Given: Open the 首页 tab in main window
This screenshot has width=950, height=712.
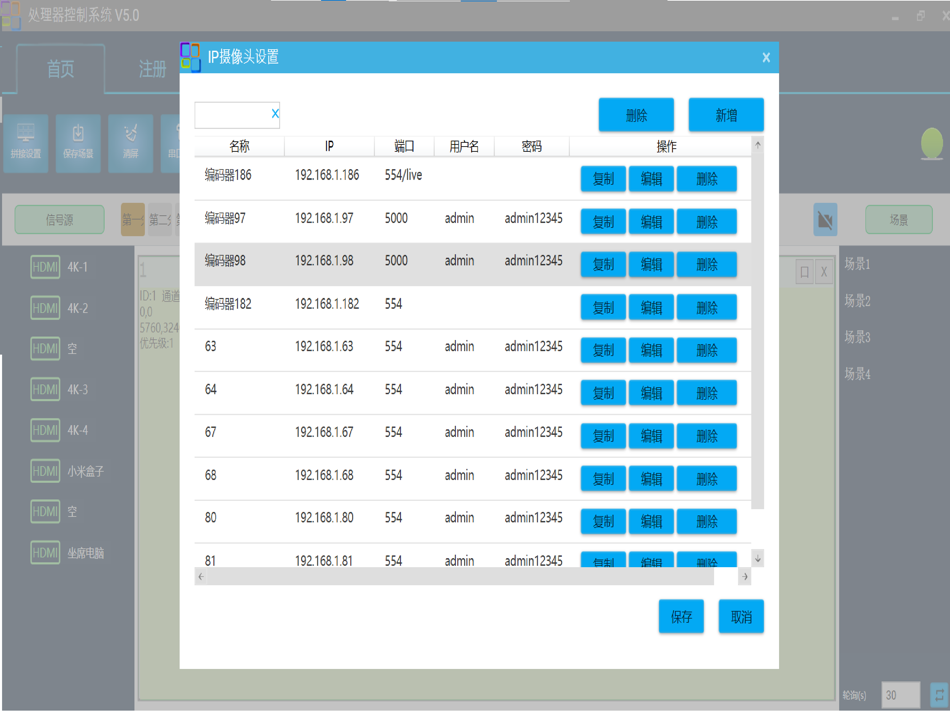Looking at the screenshot, I should (x=61, y=69).
